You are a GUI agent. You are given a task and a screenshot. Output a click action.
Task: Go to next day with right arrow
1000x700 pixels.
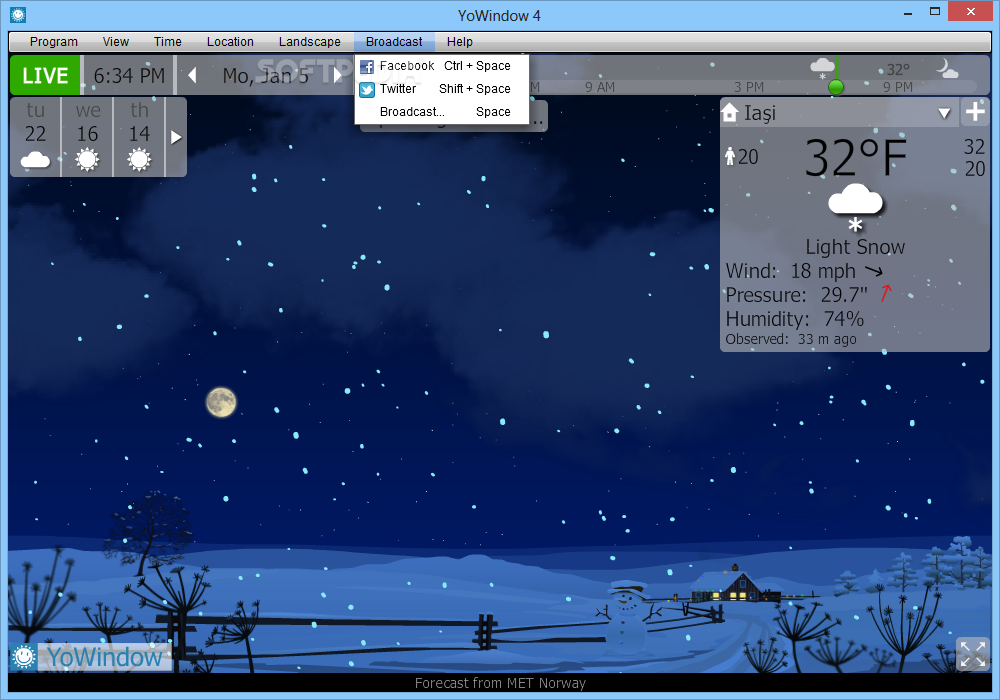tap(338, 75)
